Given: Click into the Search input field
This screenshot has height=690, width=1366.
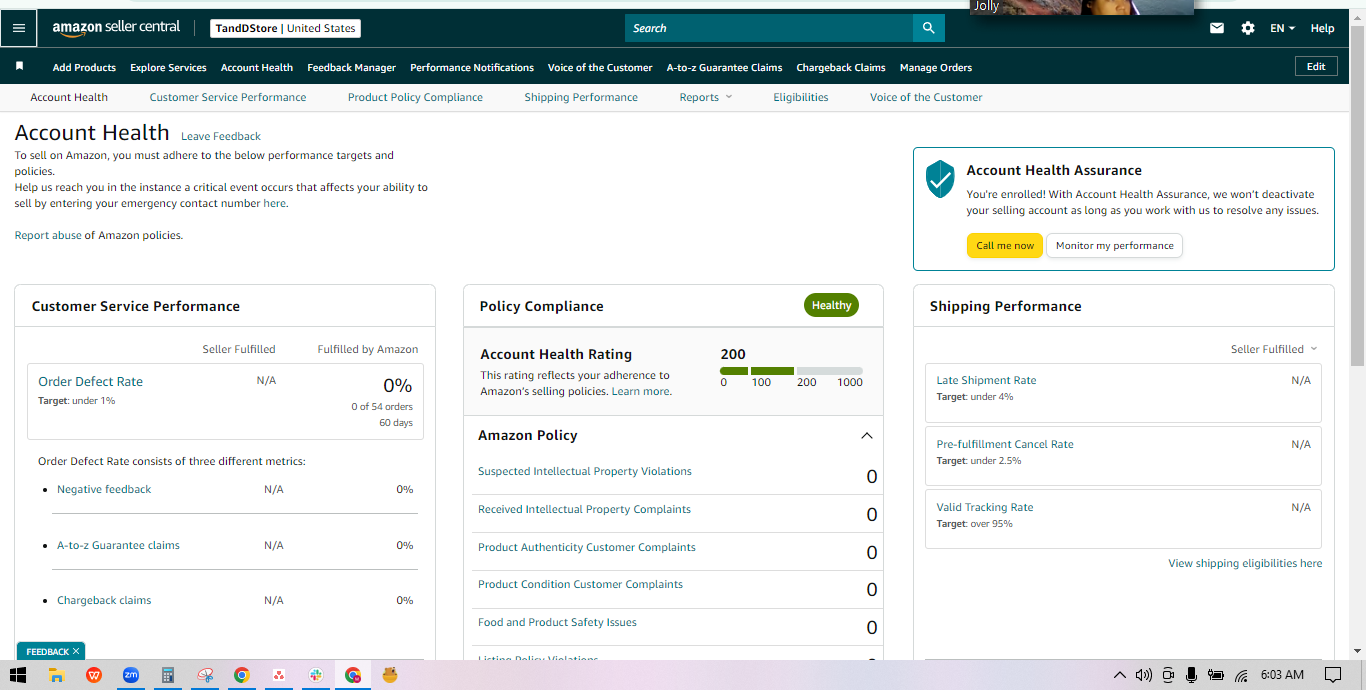Looking at the screenshot, I should [769, 28].
